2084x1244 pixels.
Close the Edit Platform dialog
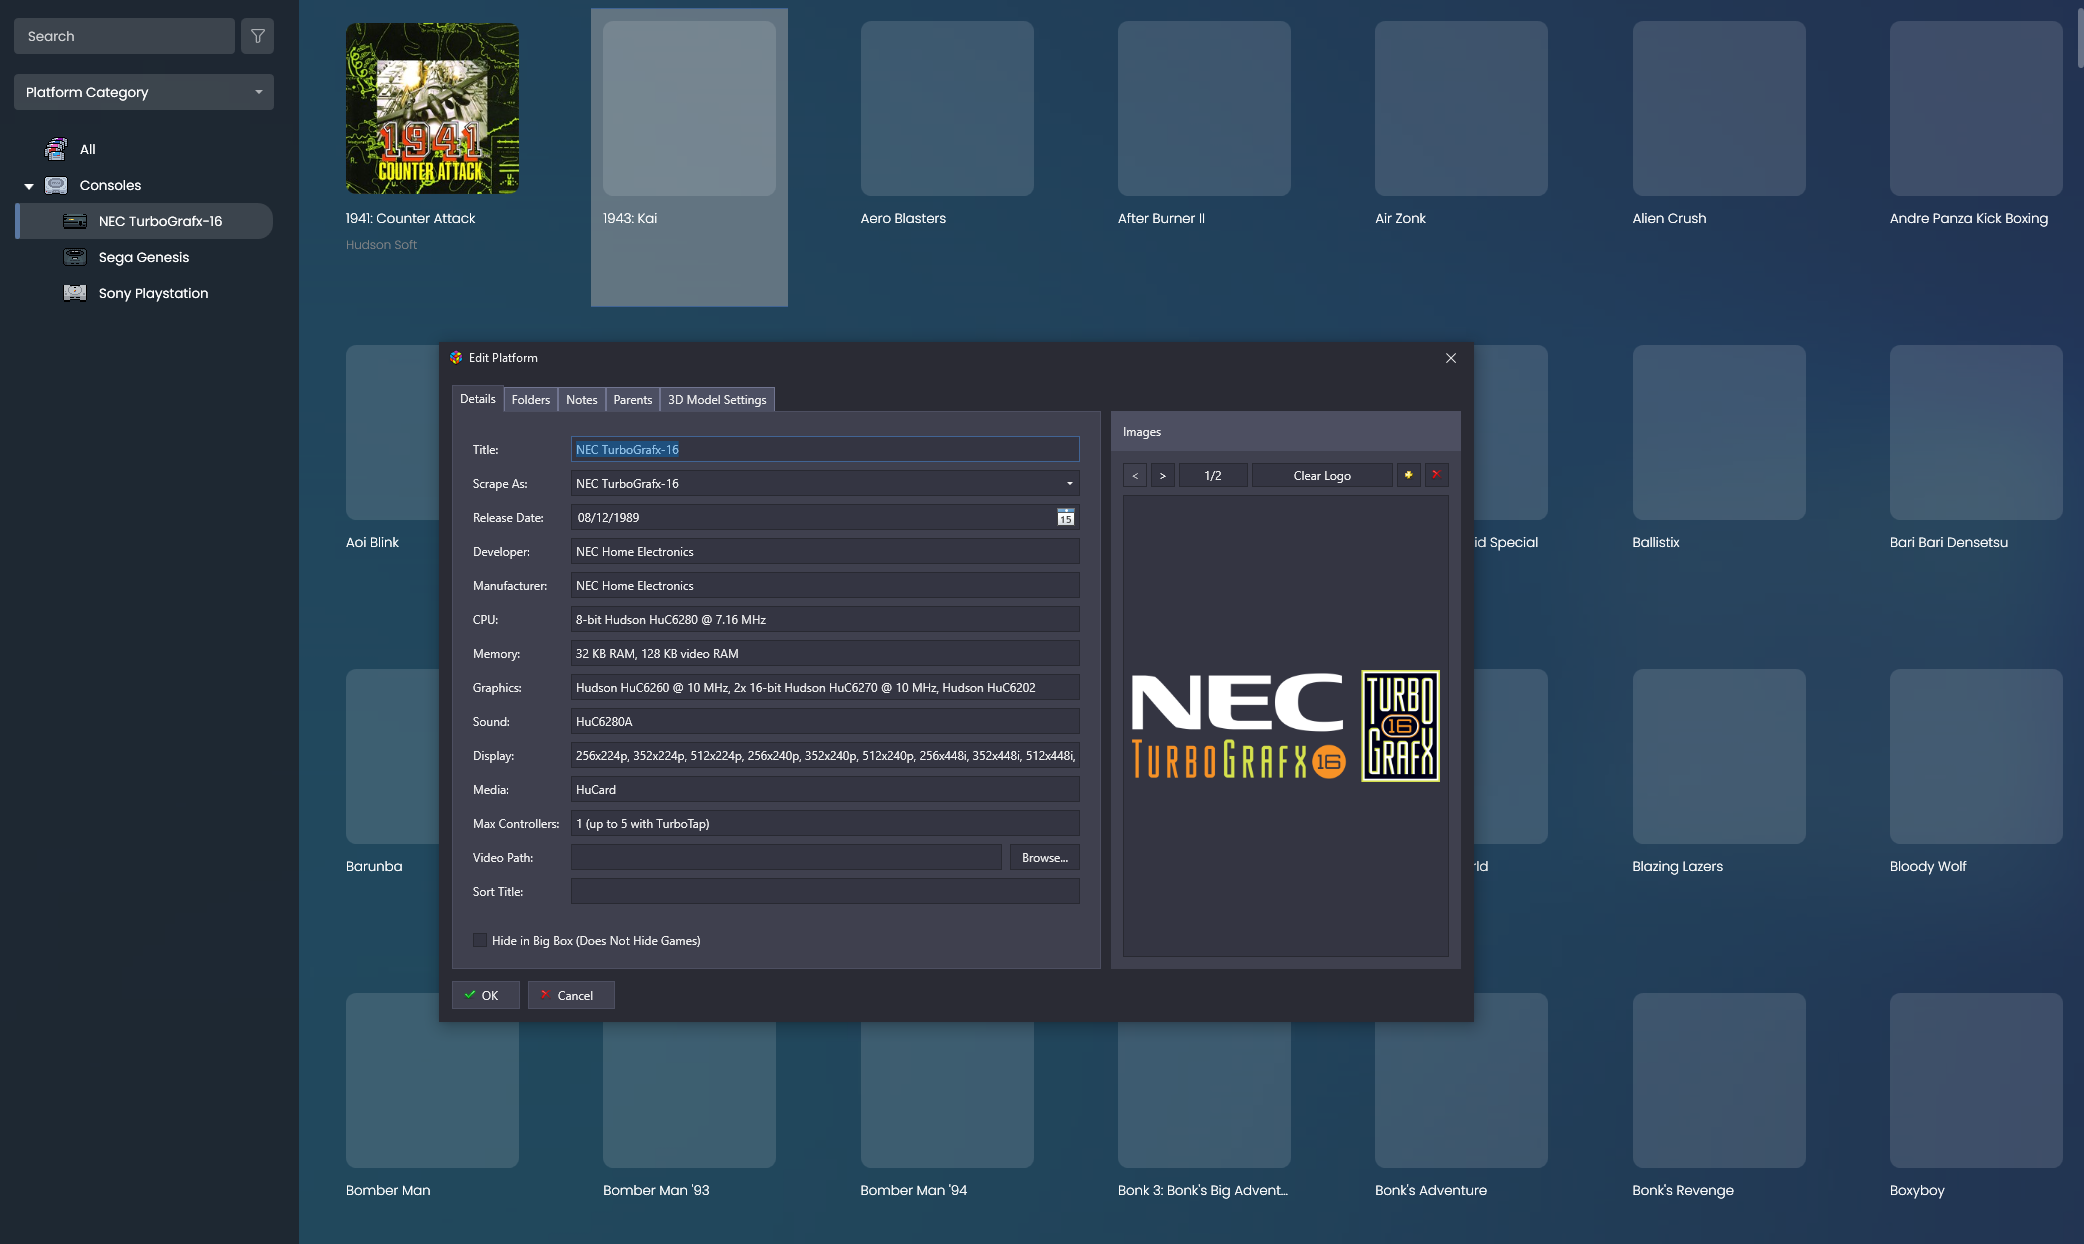point(1451,358)
